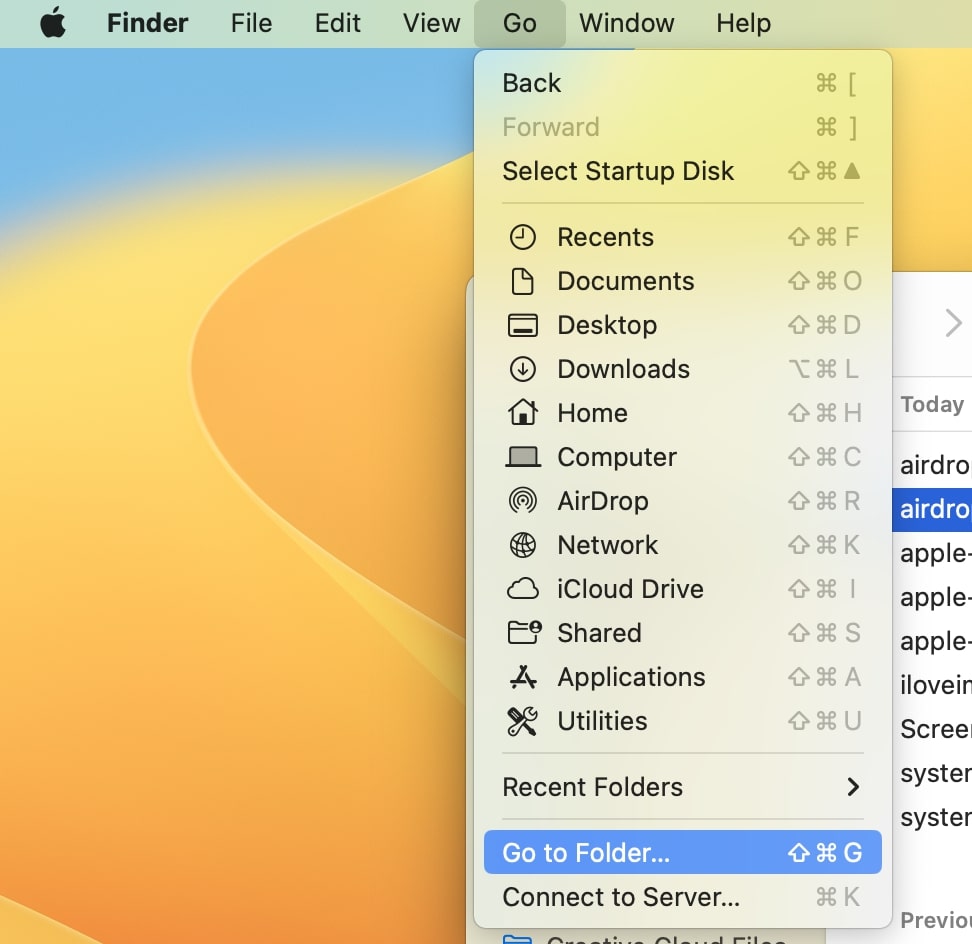
Task: Click the iCloud Drive cloud icon
Action: point(523,589)
